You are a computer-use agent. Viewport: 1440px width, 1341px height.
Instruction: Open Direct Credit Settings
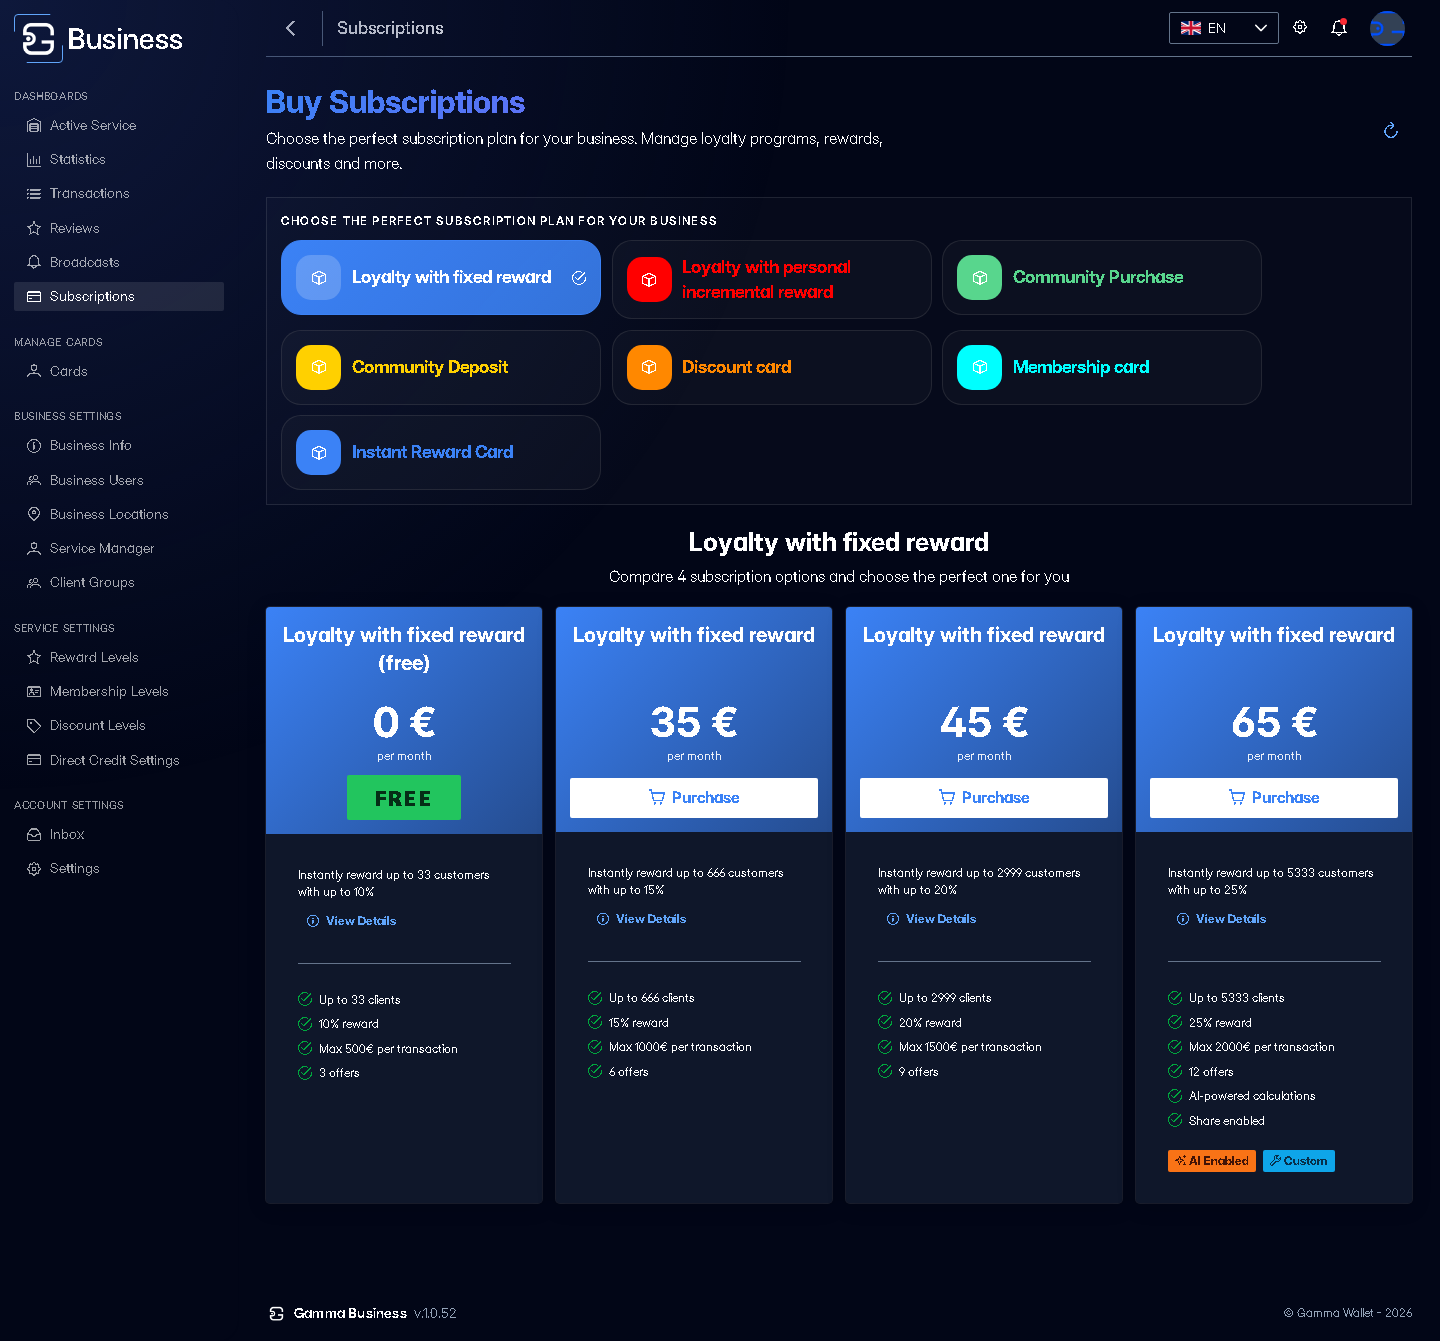point(119,760)
